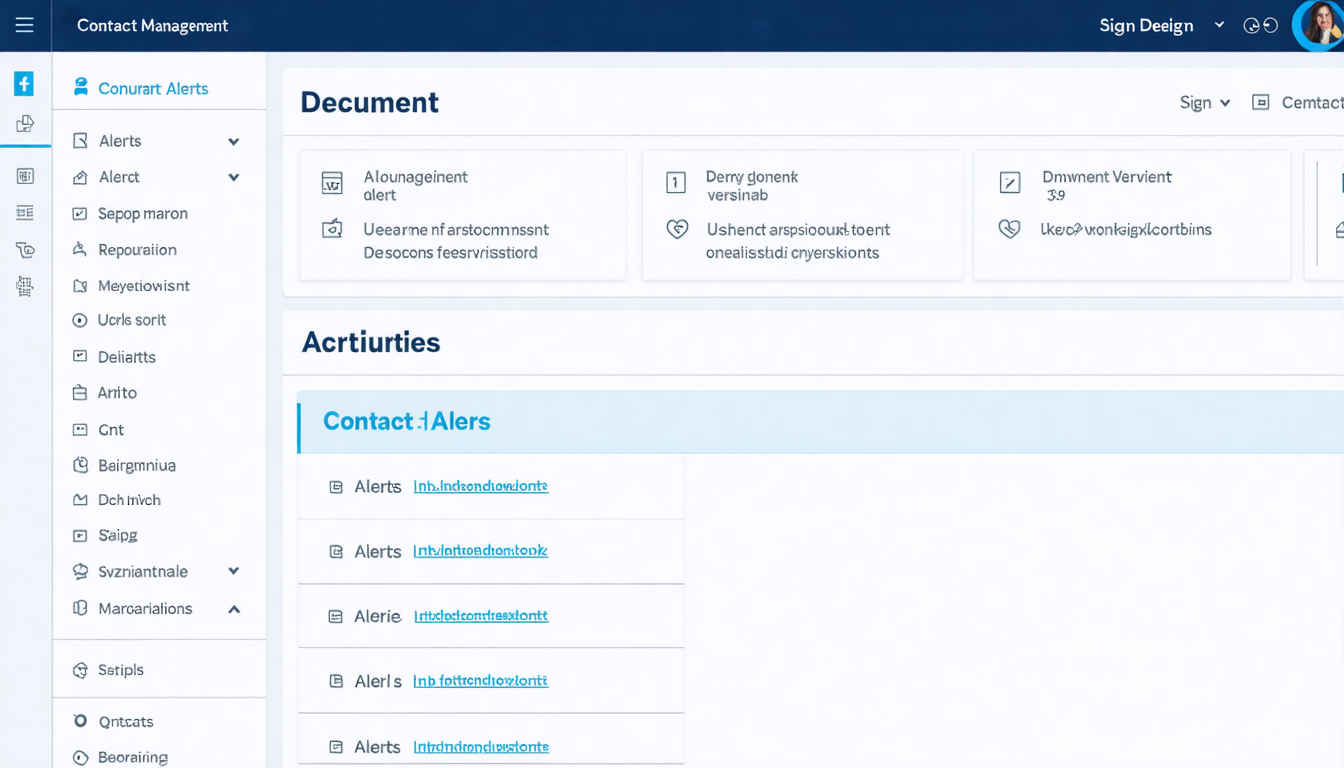The height and width of the screenshot is (768, 1344).
Task: Open Qntcats in sidebar
Action: 126,721
